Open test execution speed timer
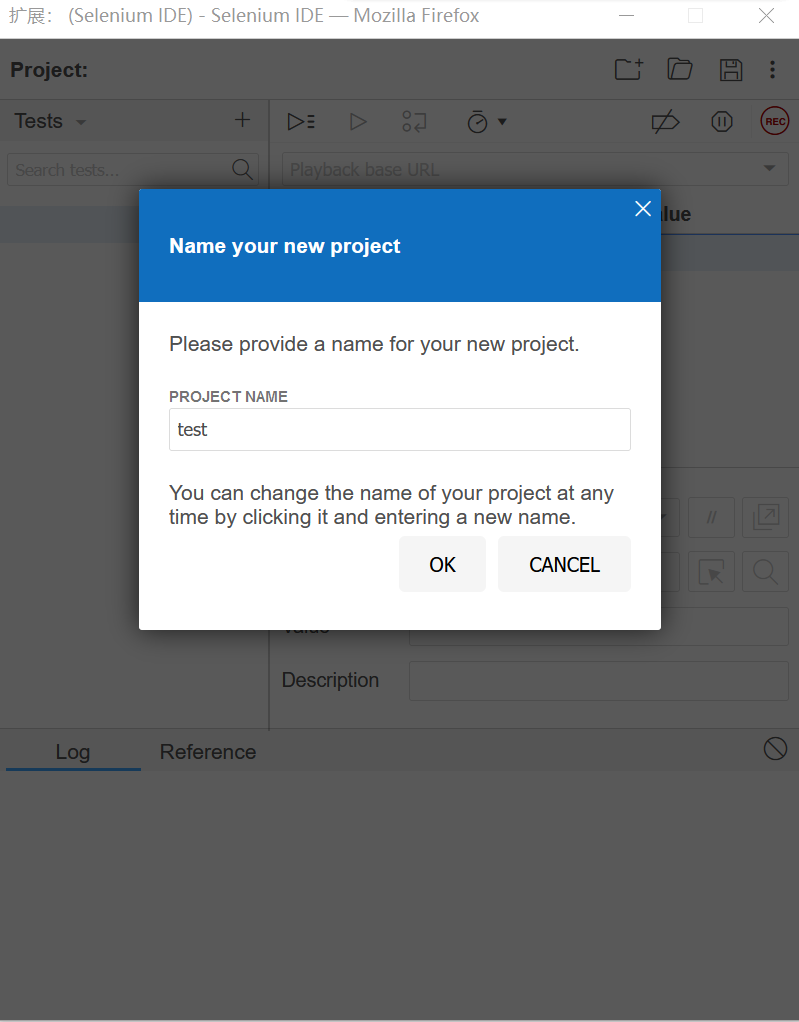The width and height of the screenshot is (799, 1022). 478,121
